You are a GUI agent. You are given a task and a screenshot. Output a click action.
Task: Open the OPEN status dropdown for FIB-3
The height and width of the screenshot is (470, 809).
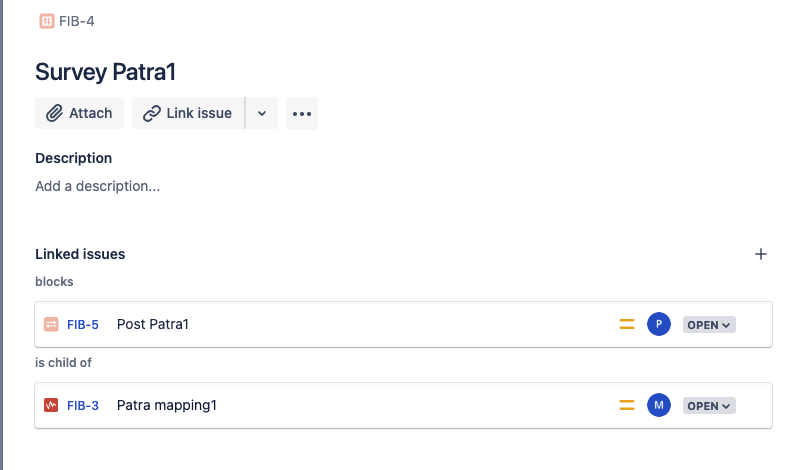tap(709, 406)
